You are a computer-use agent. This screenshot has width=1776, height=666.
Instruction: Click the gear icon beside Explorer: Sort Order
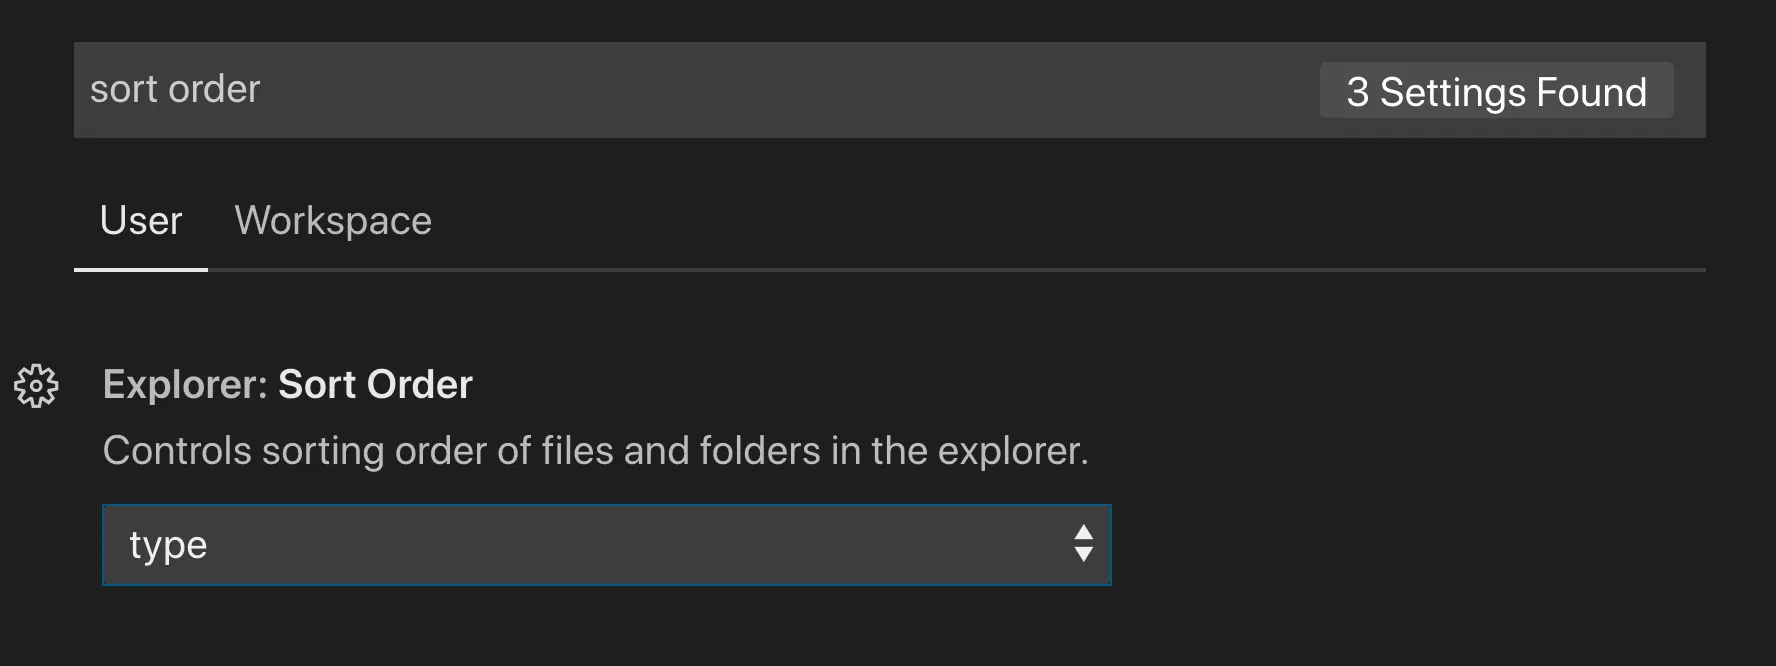(x=37, y=386)
